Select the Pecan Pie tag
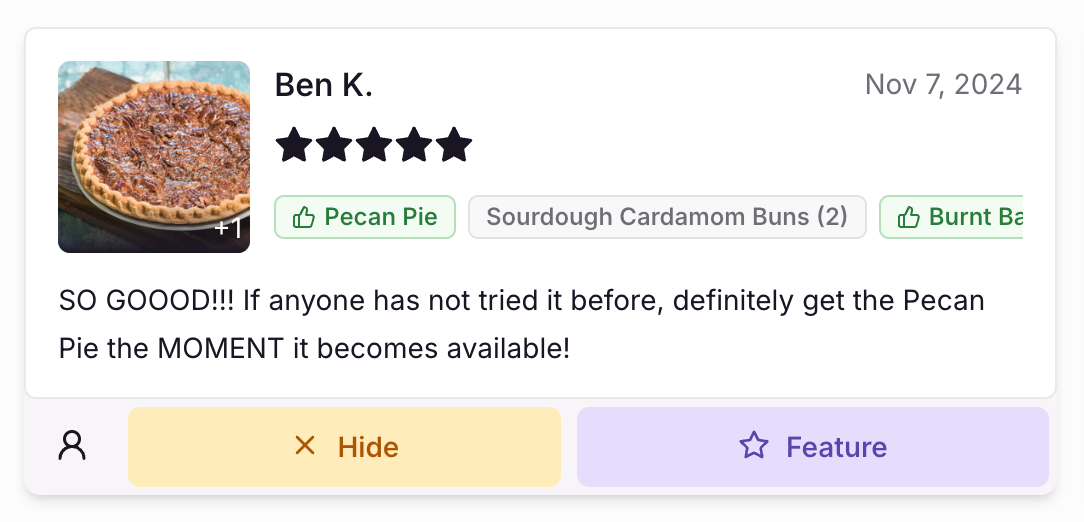Screen dimensions: 1084x522 [365, 217]
